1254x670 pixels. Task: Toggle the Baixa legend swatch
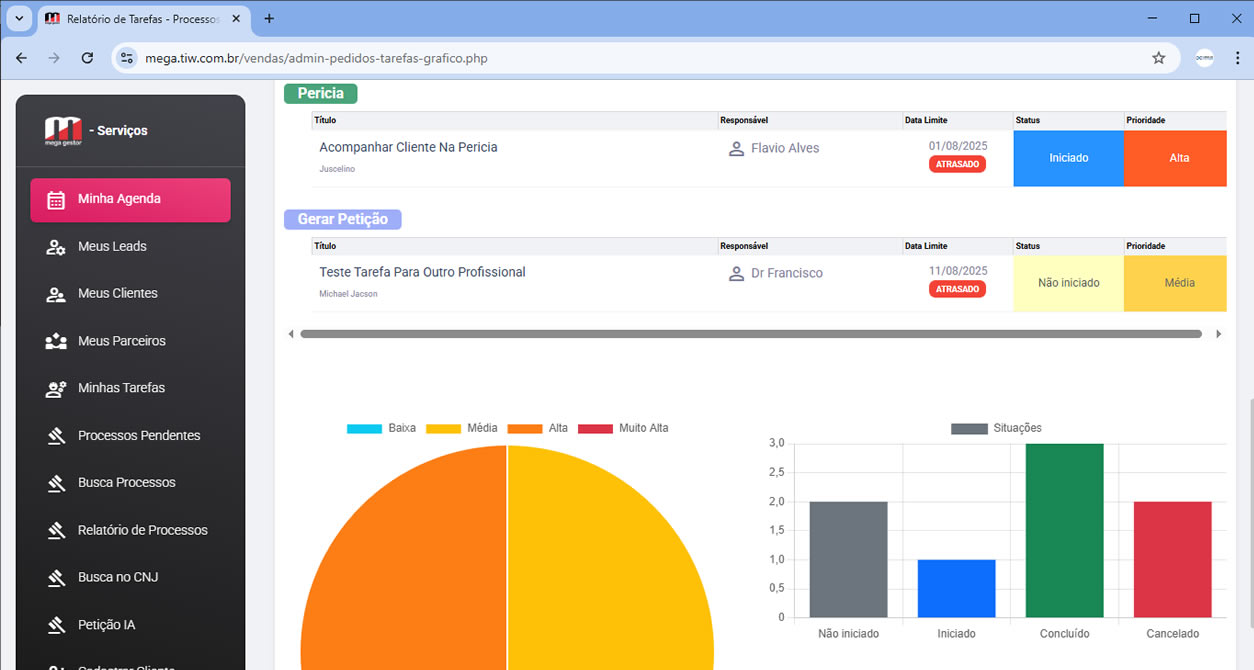(364, 429)
